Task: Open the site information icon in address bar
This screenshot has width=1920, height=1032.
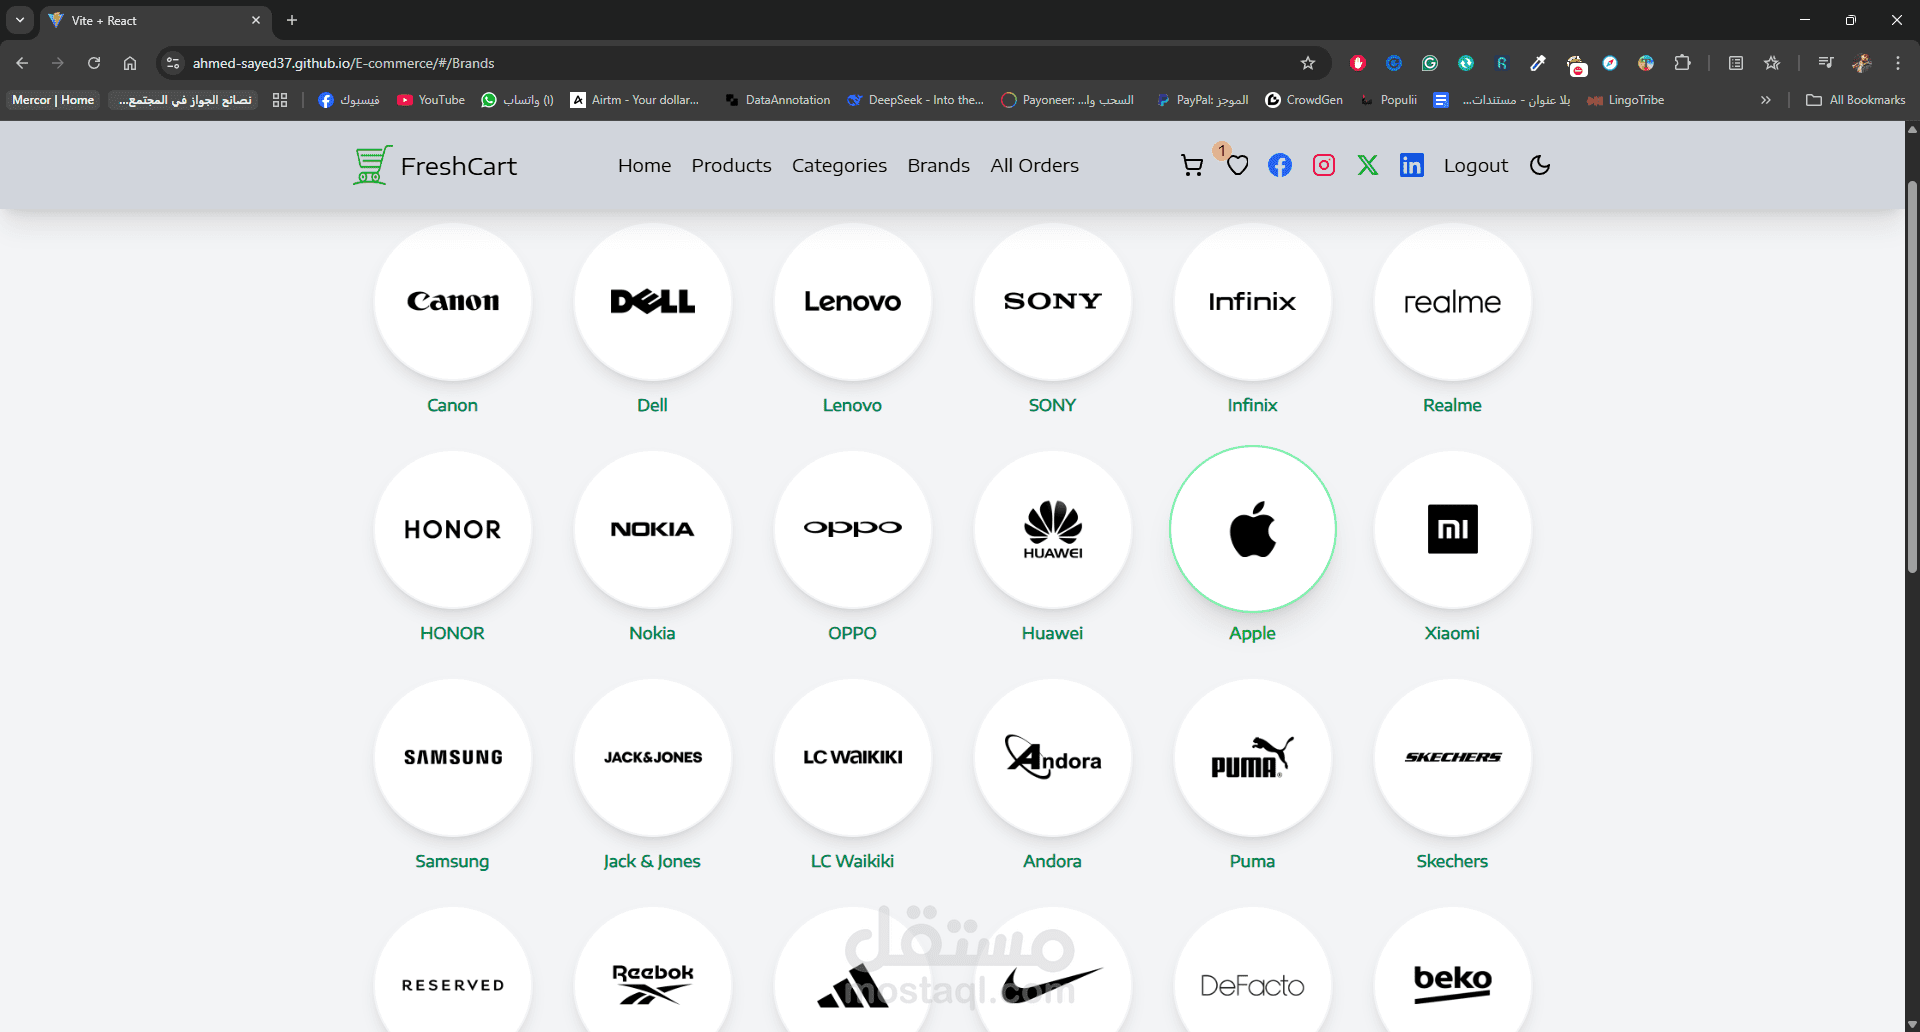Action: (173, 63)
